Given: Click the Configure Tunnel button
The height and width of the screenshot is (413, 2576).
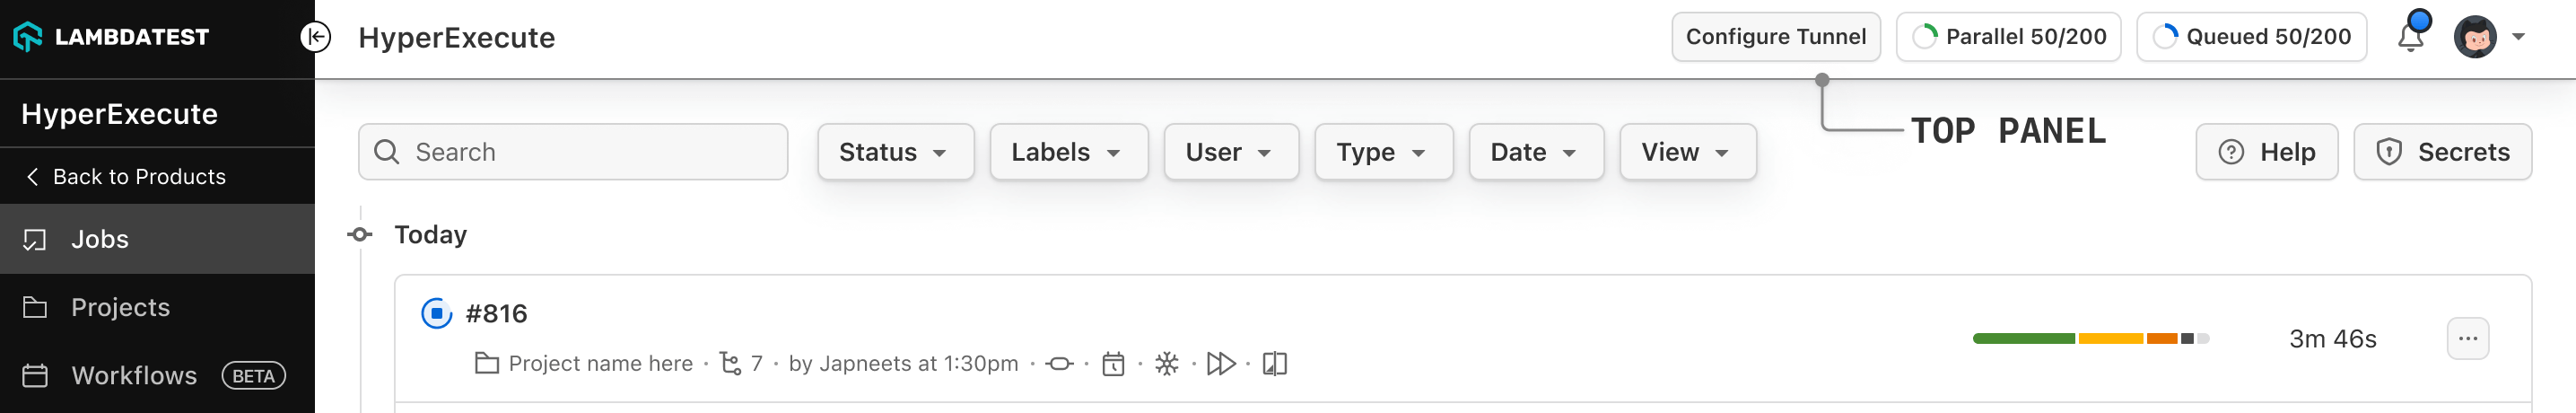Looking at the screenshot, I should (x=1775, y=37).
